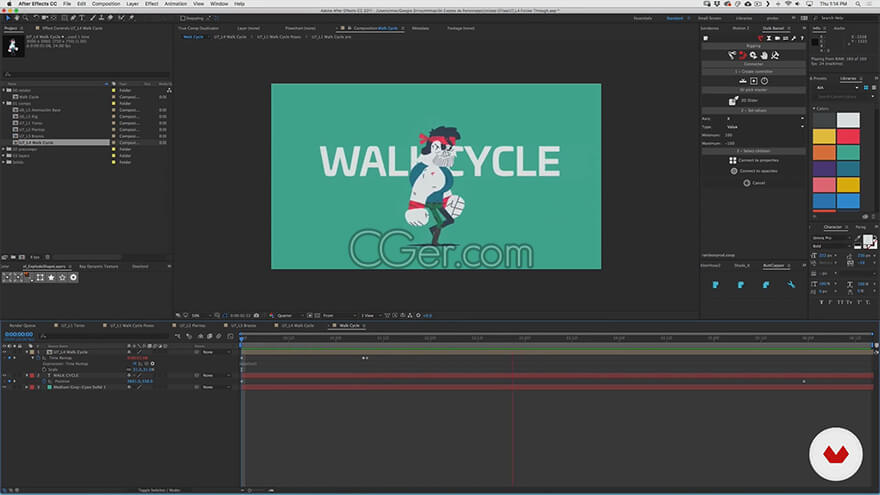Select the Puppet Pin tool
The height and width of the screenshot is (495, 880).
pyautogui.click(x=131, y=18)
